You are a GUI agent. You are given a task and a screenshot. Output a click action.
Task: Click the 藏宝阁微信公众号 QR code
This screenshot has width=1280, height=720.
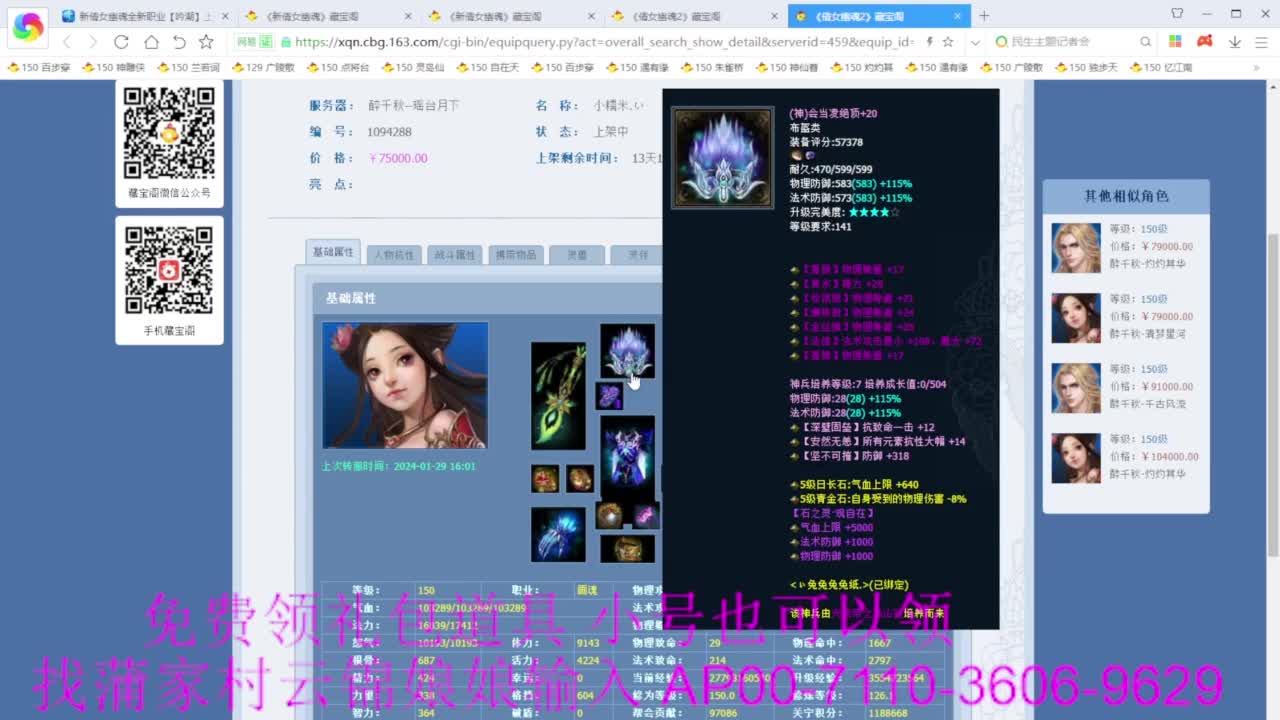point(169,133)
